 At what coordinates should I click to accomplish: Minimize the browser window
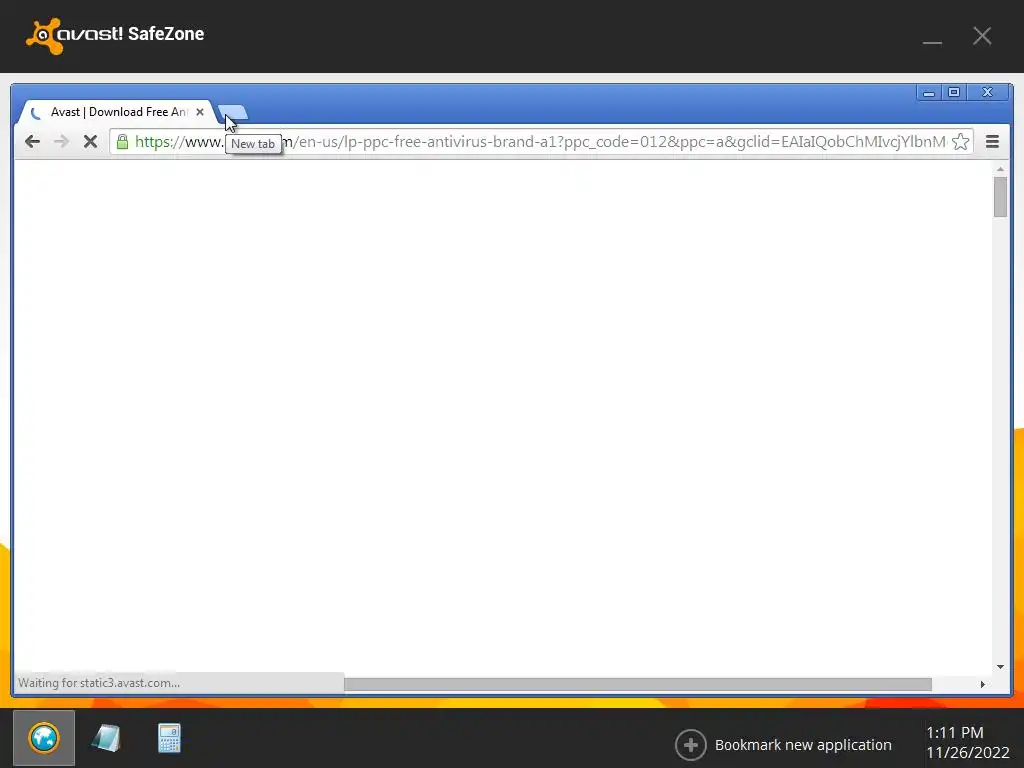click(x=929, y=93)
